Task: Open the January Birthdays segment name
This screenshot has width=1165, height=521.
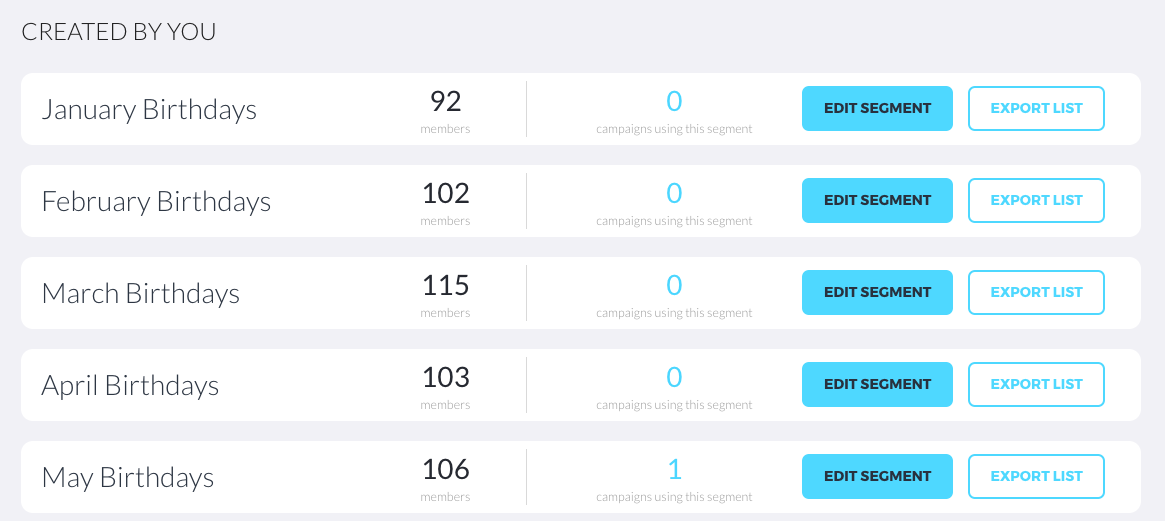Action: tap(149, 109)
